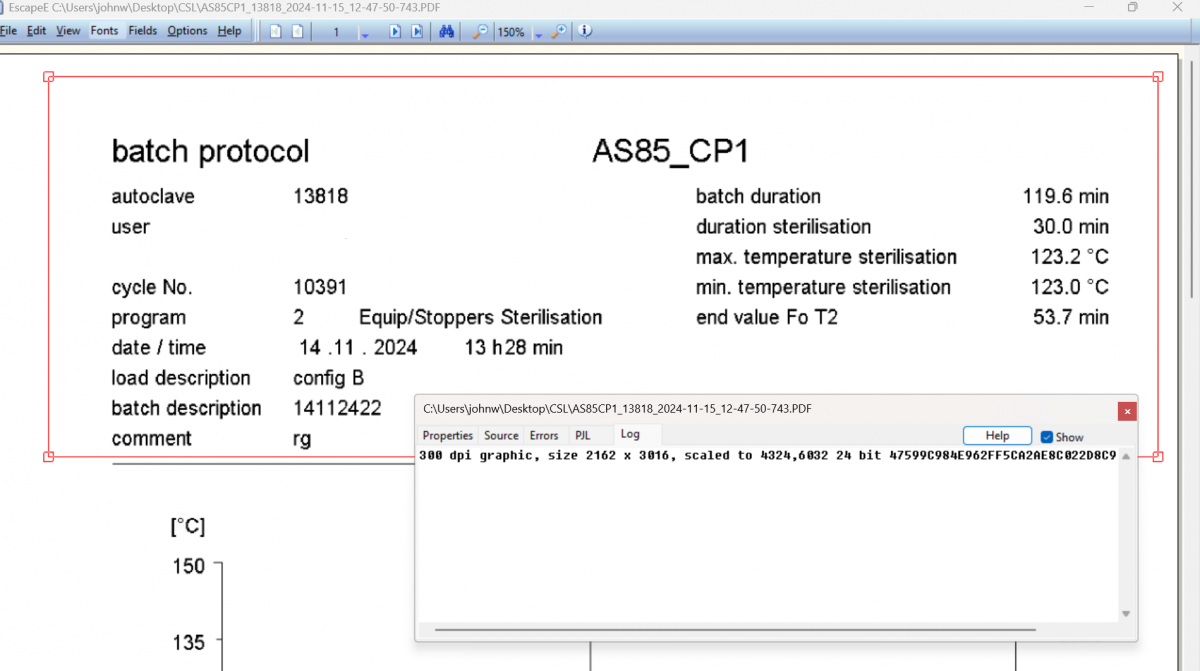Open Find with the binoculars icon
This screenshot has width=1200, height=671.
[447, 31]
